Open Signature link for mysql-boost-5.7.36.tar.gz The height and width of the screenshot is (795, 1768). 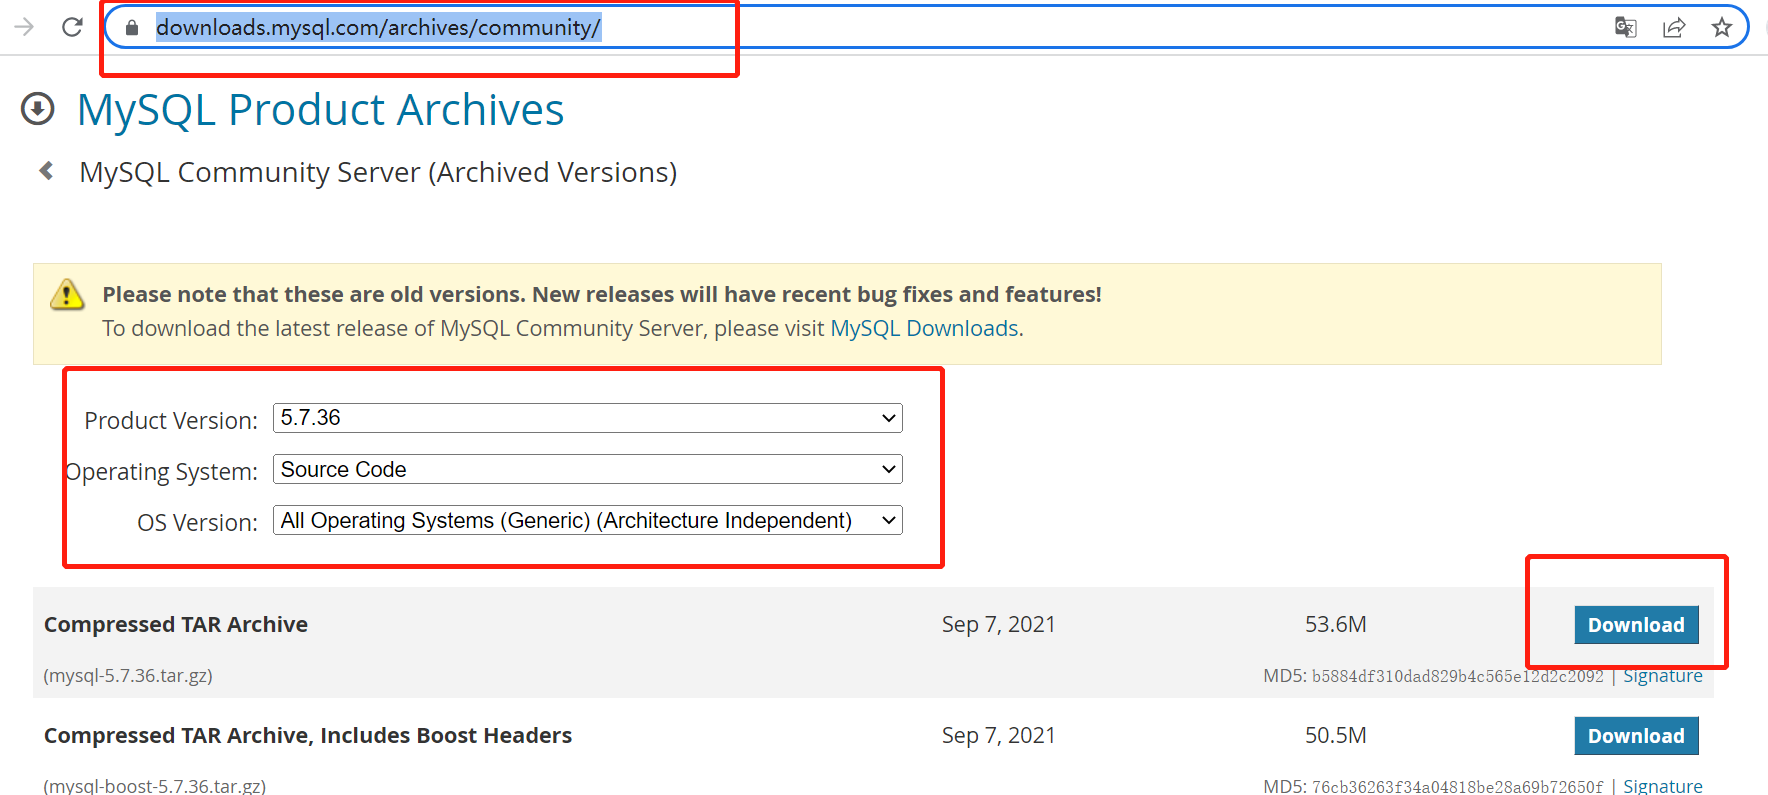point(1662,786)
